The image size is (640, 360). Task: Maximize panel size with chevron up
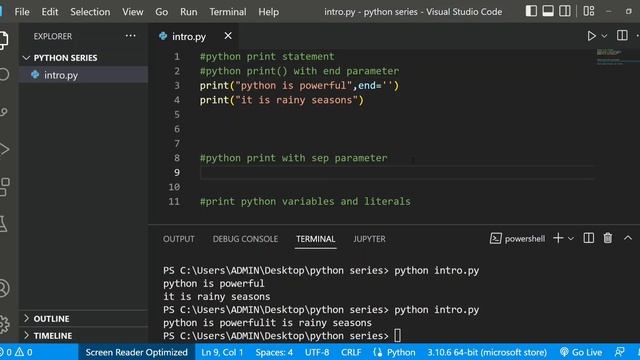(x=628, y=238)
